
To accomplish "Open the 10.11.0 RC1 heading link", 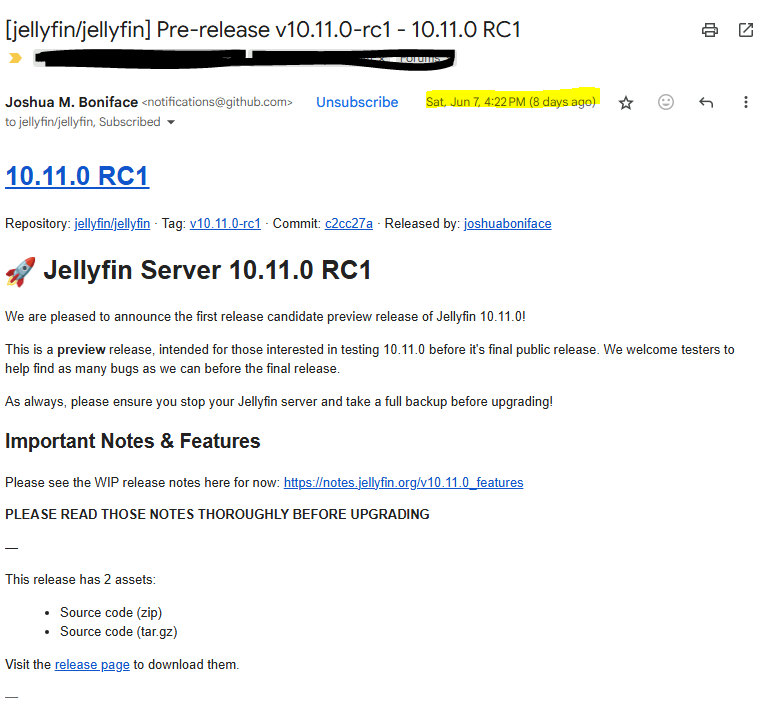I will pos(77,176).
